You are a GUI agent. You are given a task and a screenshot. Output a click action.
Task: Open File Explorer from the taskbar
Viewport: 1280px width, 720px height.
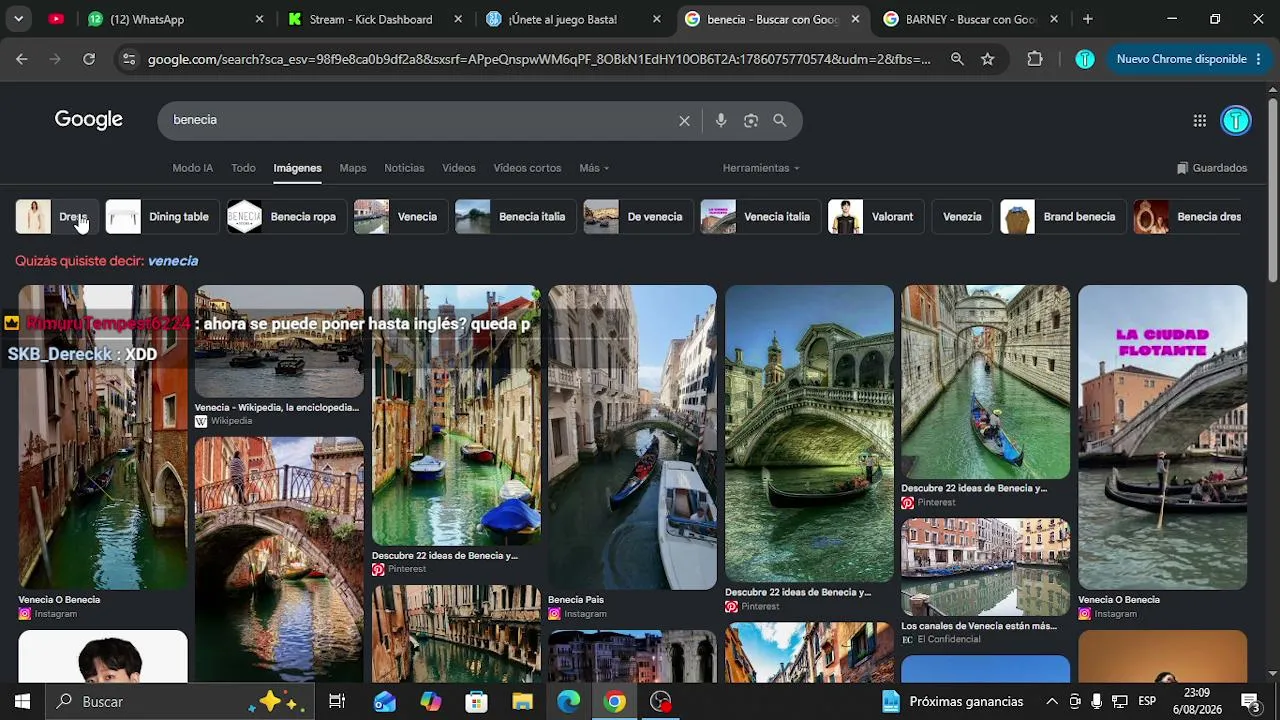(x=523, y=701)
